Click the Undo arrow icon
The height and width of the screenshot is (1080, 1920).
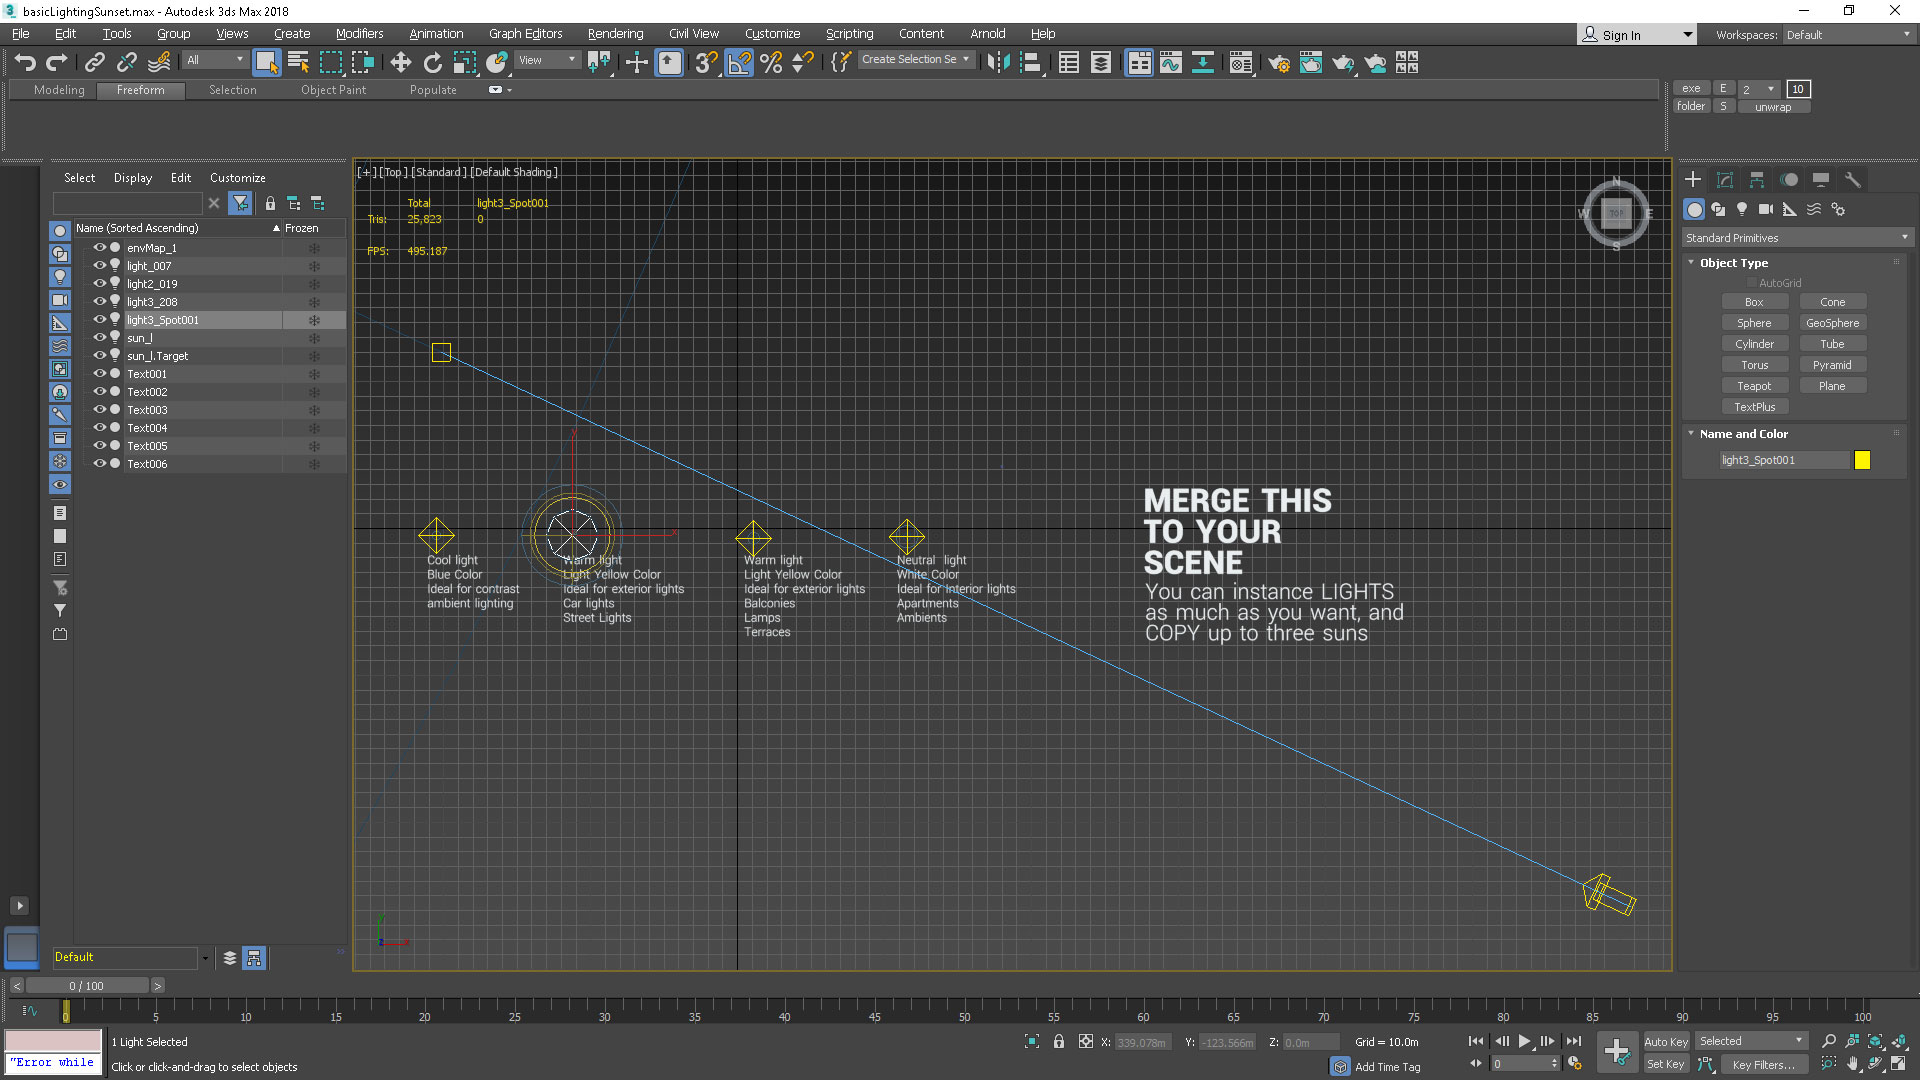click(25, 63)
